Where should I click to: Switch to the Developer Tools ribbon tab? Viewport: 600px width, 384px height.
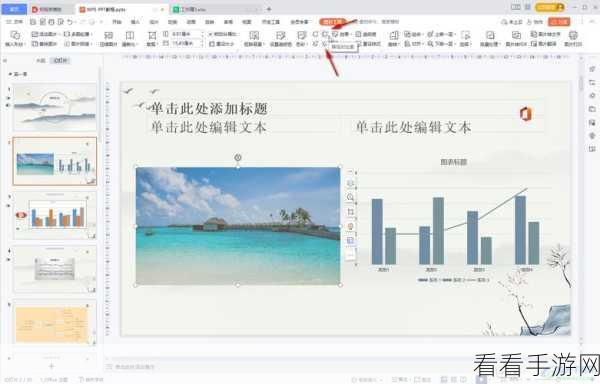pyautogui.click(x=271, y=22)
